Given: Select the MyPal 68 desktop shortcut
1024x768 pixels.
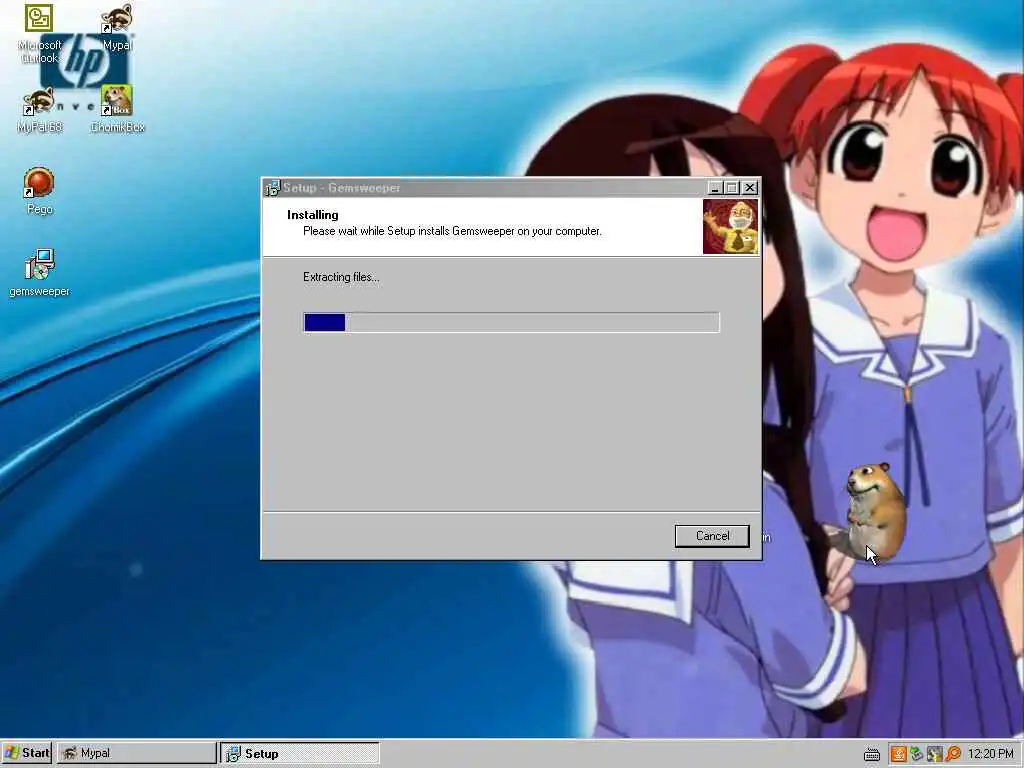Looking at the screenshot, I should coord(39,110).
